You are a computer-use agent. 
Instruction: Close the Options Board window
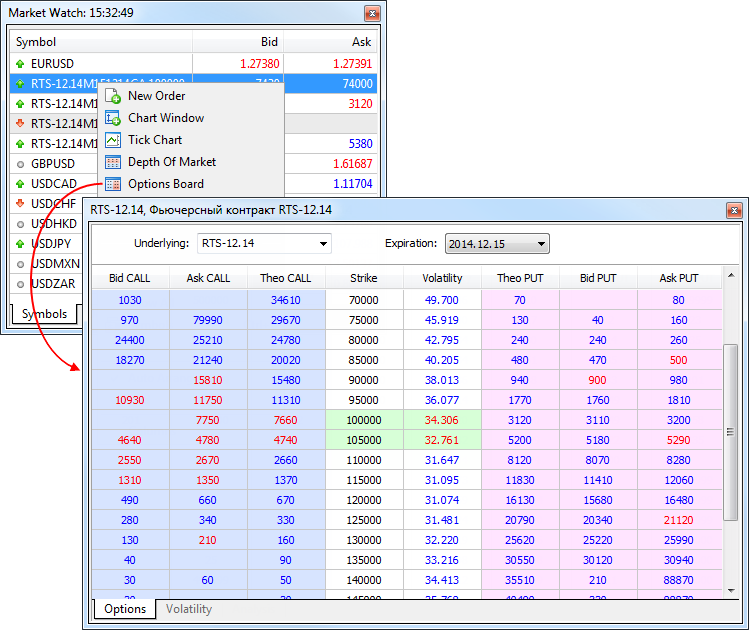click(x=734, y=210)
